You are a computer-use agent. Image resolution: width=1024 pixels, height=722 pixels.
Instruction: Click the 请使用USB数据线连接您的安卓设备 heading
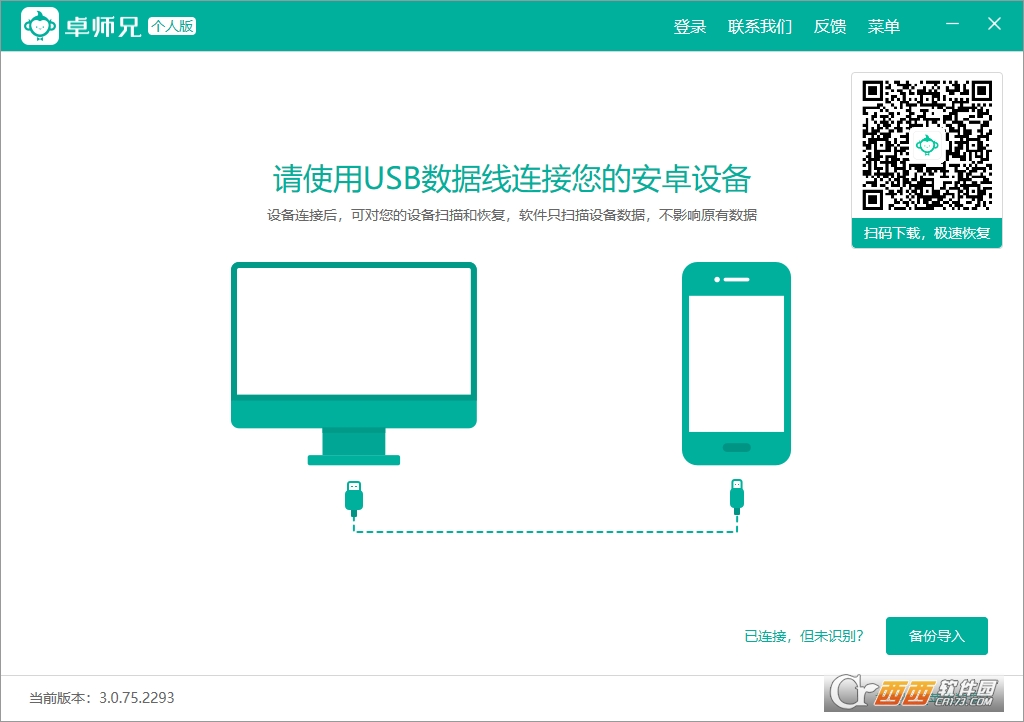point(511,179)
